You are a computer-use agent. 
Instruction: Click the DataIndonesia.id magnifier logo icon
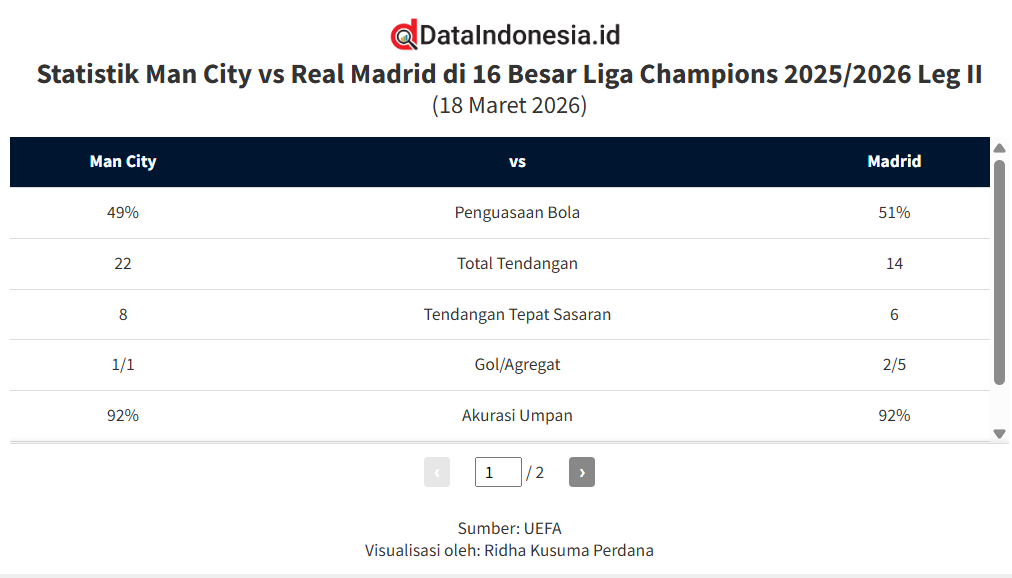(404, 36)
